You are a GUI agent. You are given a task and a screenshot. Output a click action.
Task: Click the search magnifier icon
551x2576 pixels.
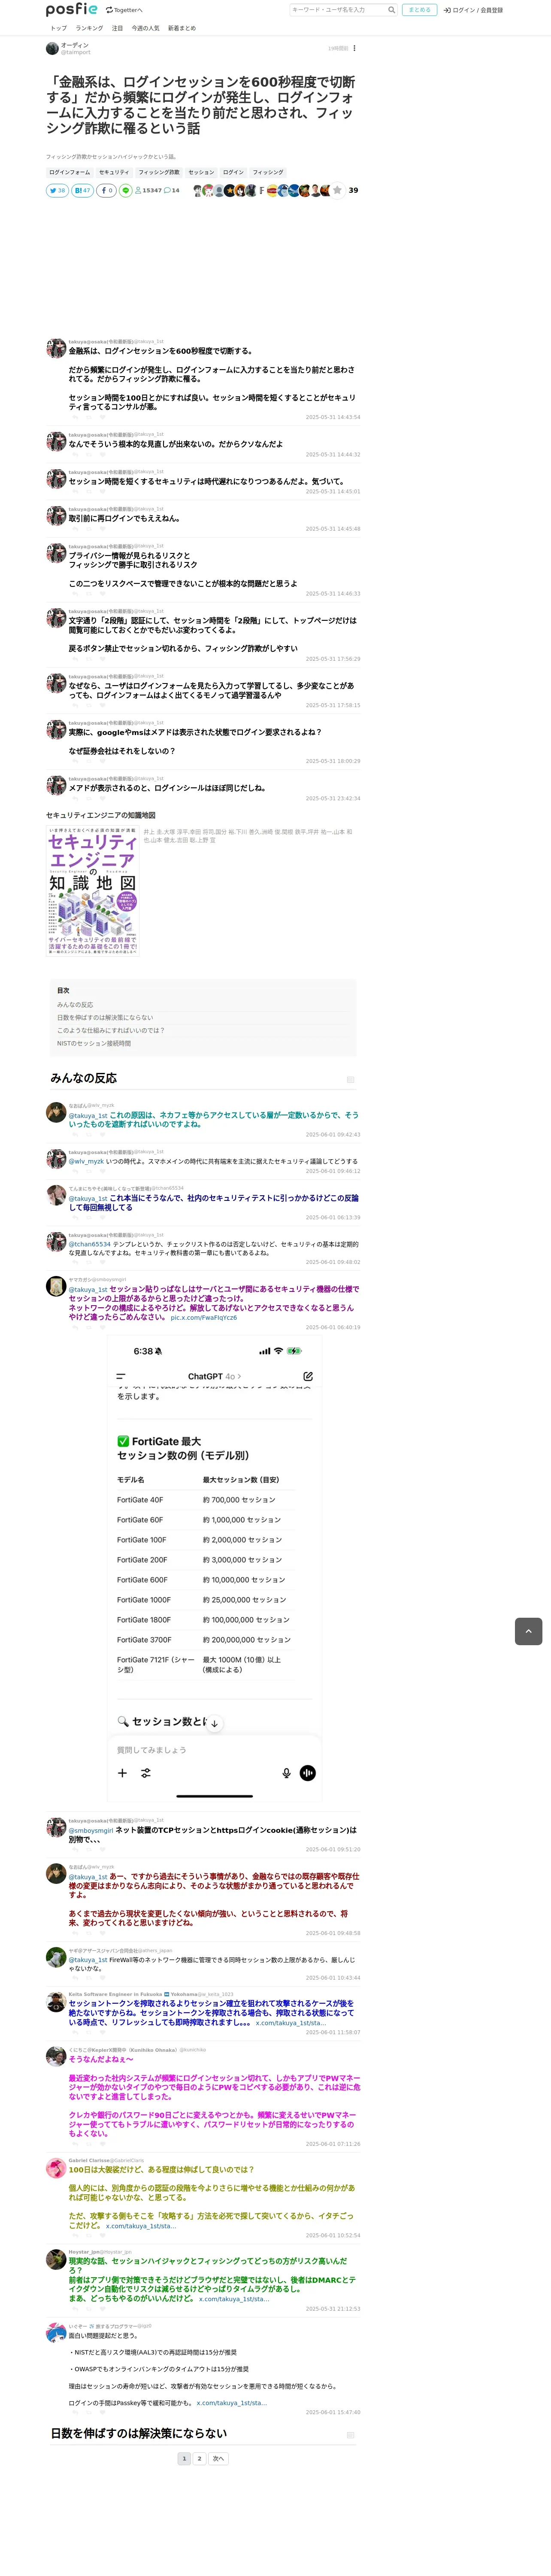tap(391, 10)
